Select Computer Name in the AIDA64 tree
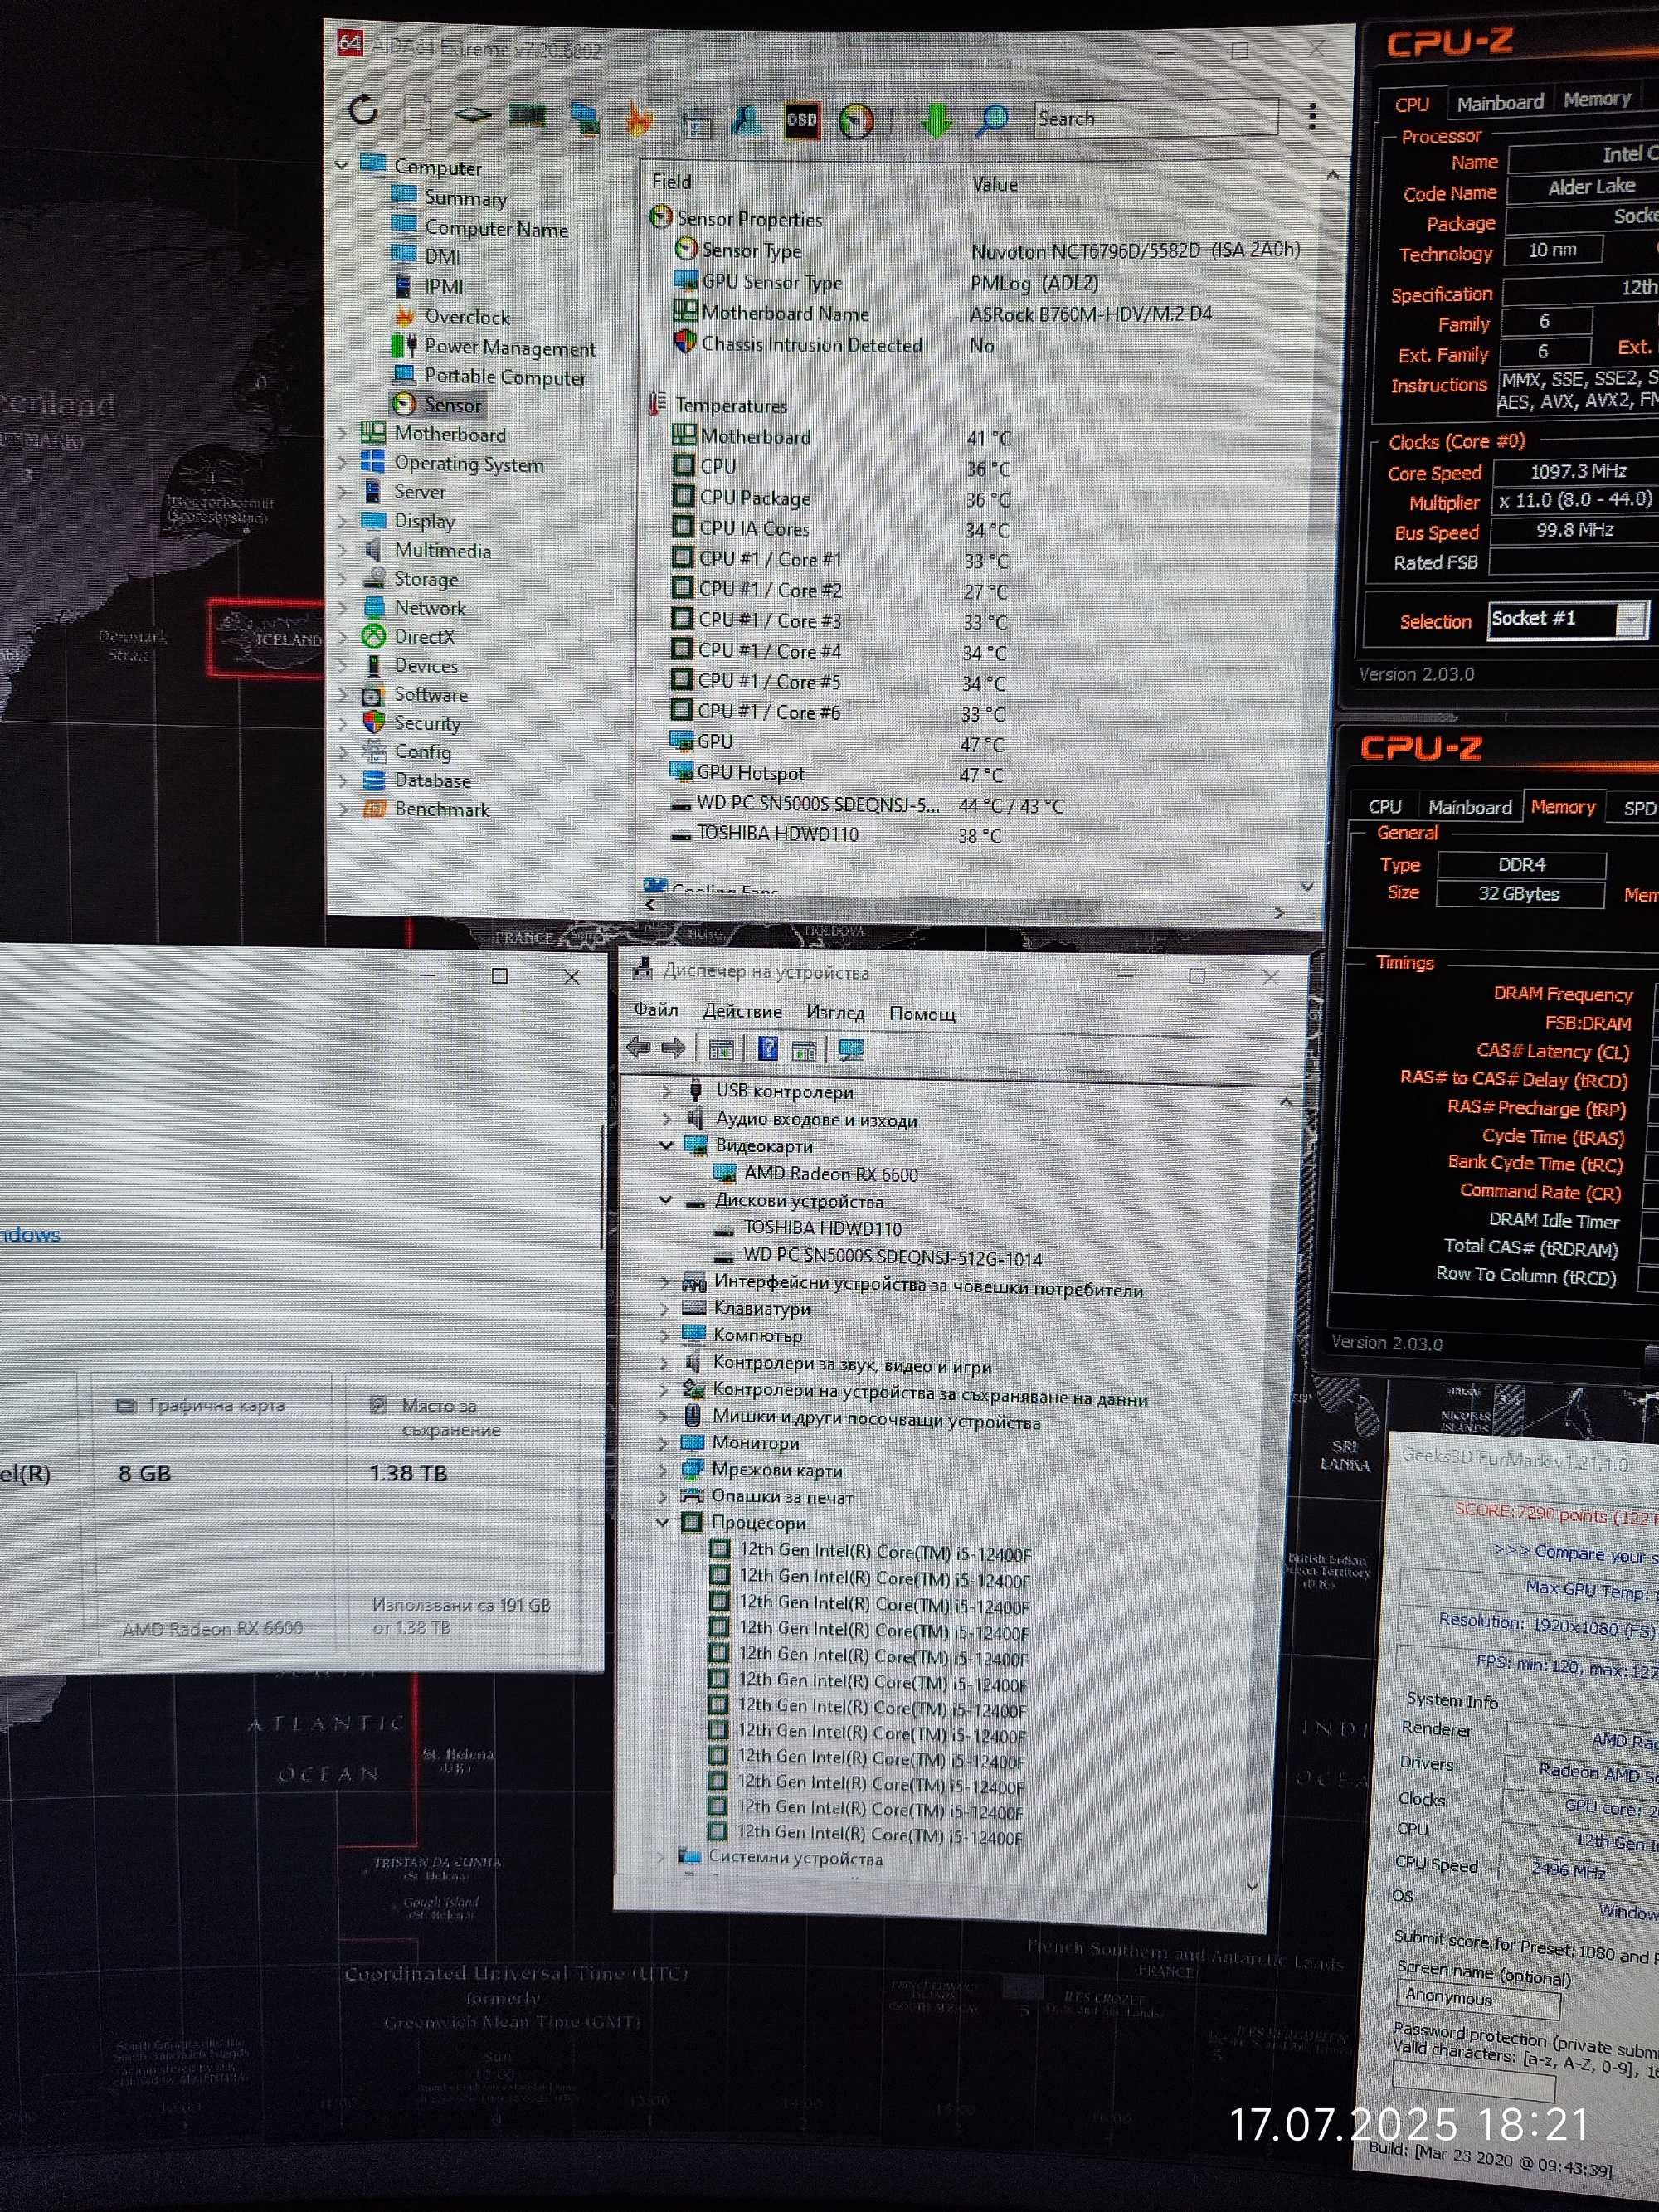Viewport: 1659px width, 2212px height. pyautogui.click(x=496, y=228)
